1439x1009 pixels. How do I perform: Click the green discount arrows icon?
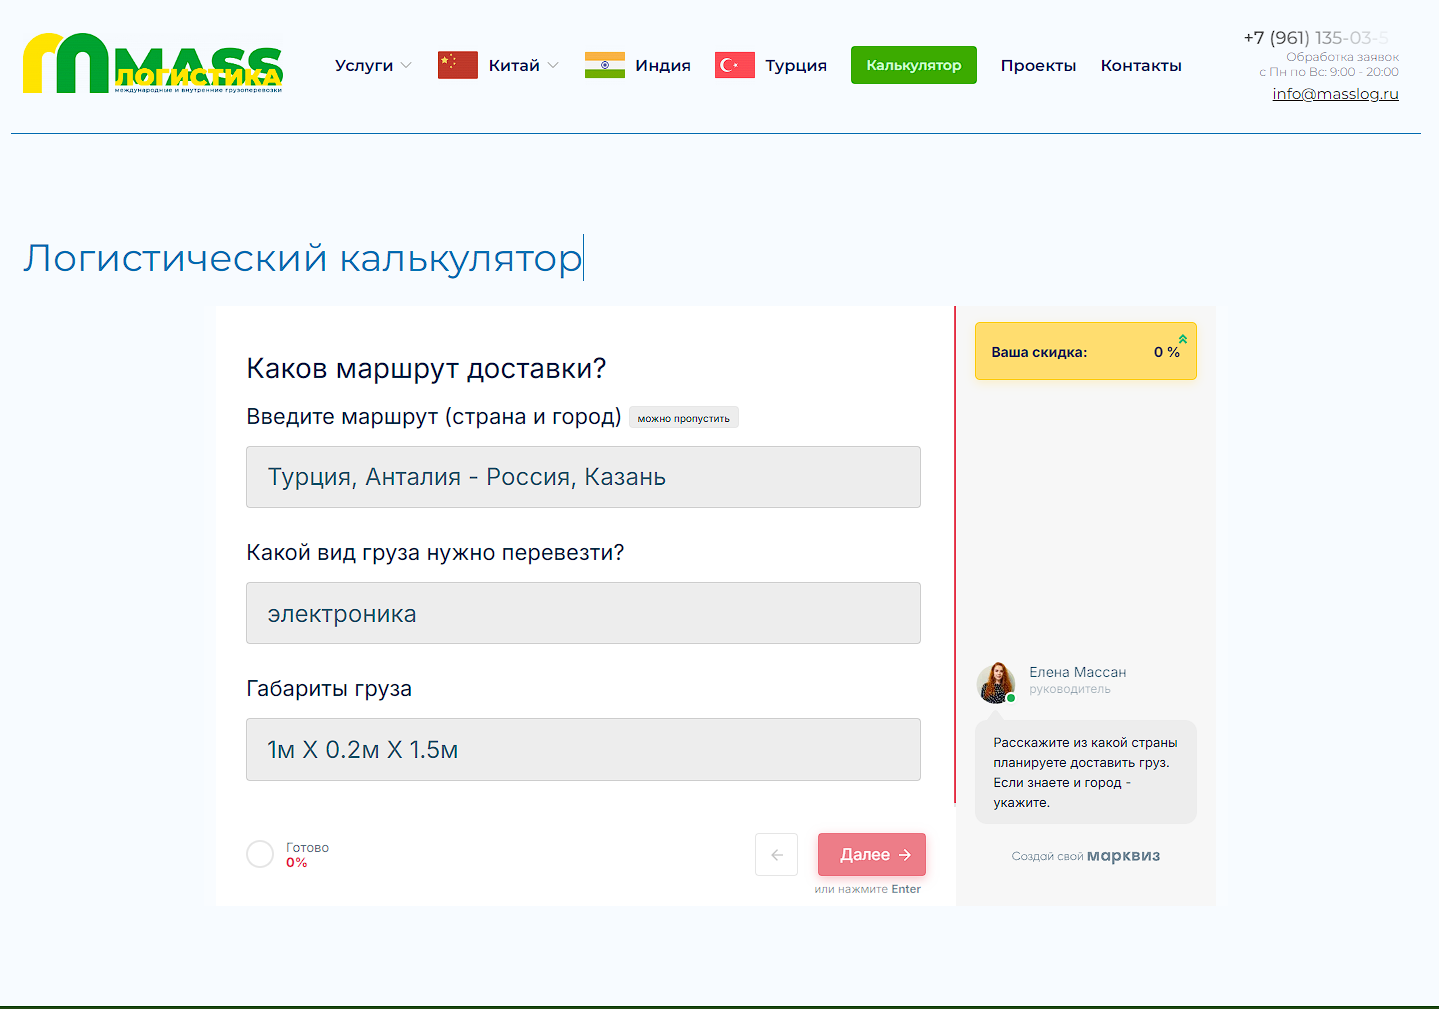tap(1183, 339)
